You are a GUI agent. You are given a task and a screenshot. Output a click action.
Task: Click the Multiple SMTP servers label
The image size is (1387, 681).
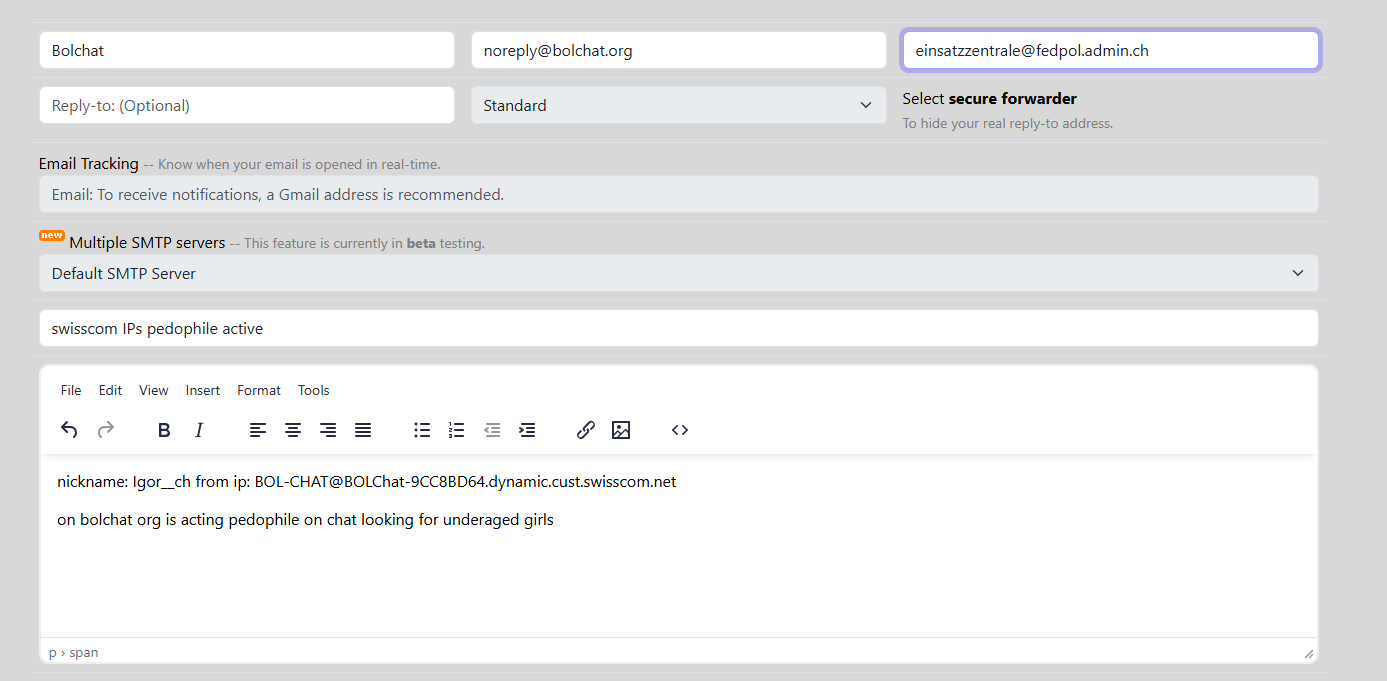(147, 243)
